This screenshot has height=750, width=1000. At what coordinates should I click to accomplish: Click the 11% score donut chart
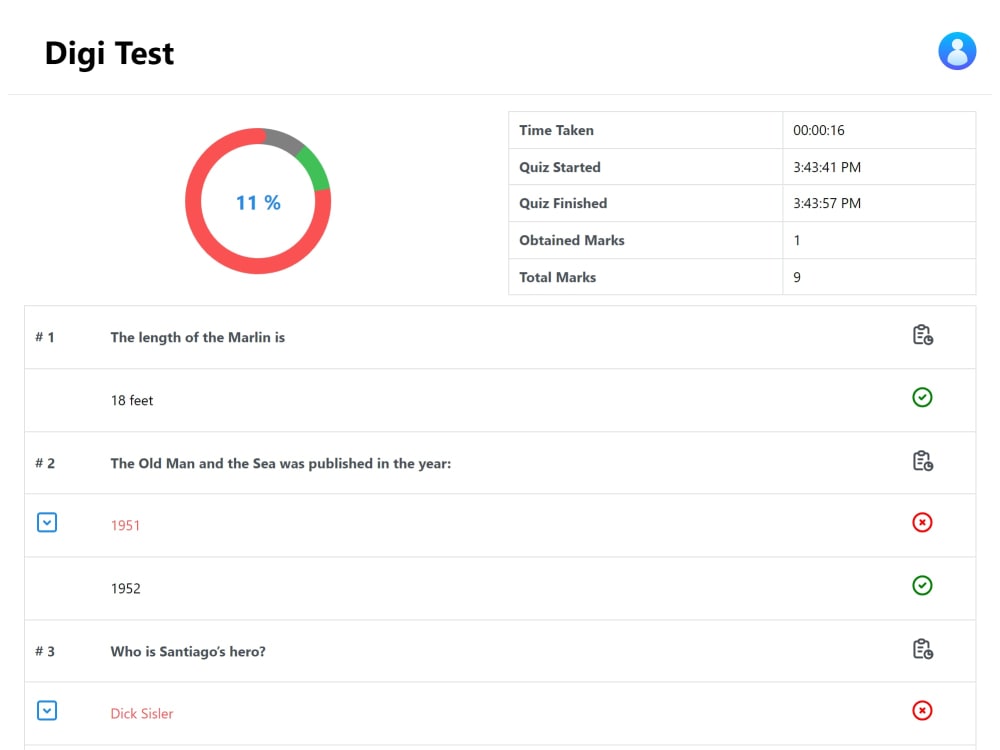[x=258, y=201]
